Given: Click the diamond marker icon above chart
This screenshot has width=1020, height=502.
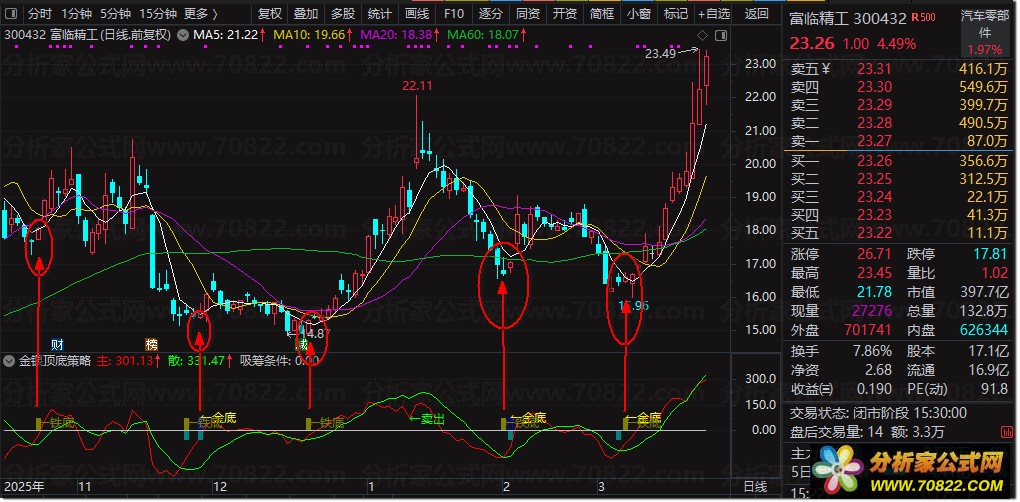Looking at the screenshot, I should (703, 35).
